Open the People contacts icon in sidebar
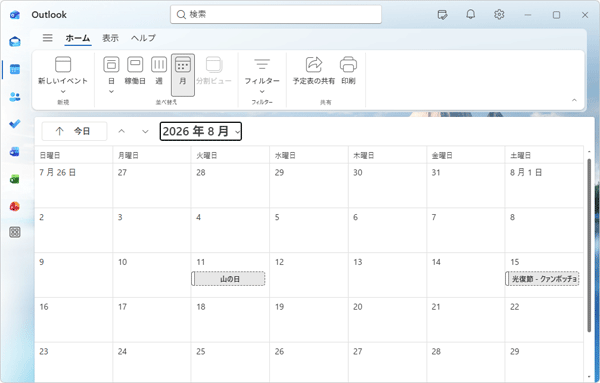The height and width of the screenshot is (383, 600). (15, 97)
